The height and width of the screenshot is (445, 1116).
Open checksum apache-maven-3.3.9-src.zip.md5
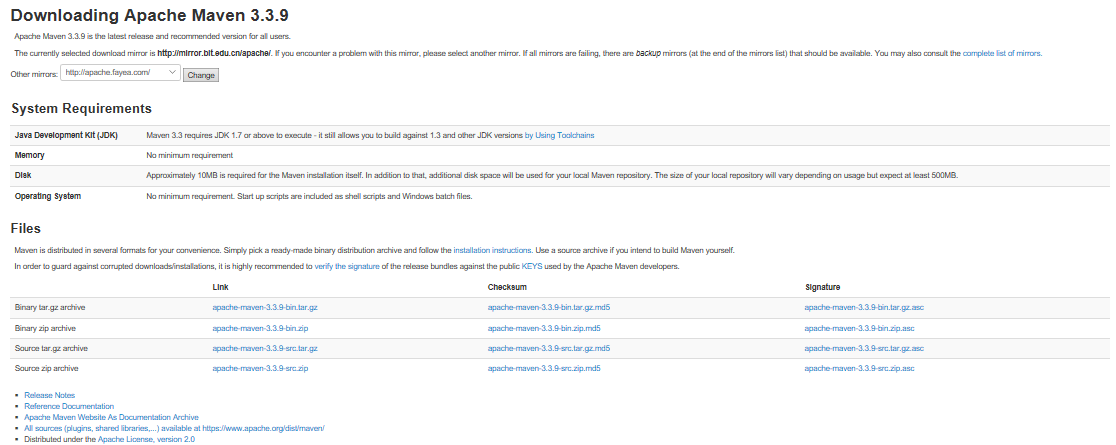click(544, 369)
